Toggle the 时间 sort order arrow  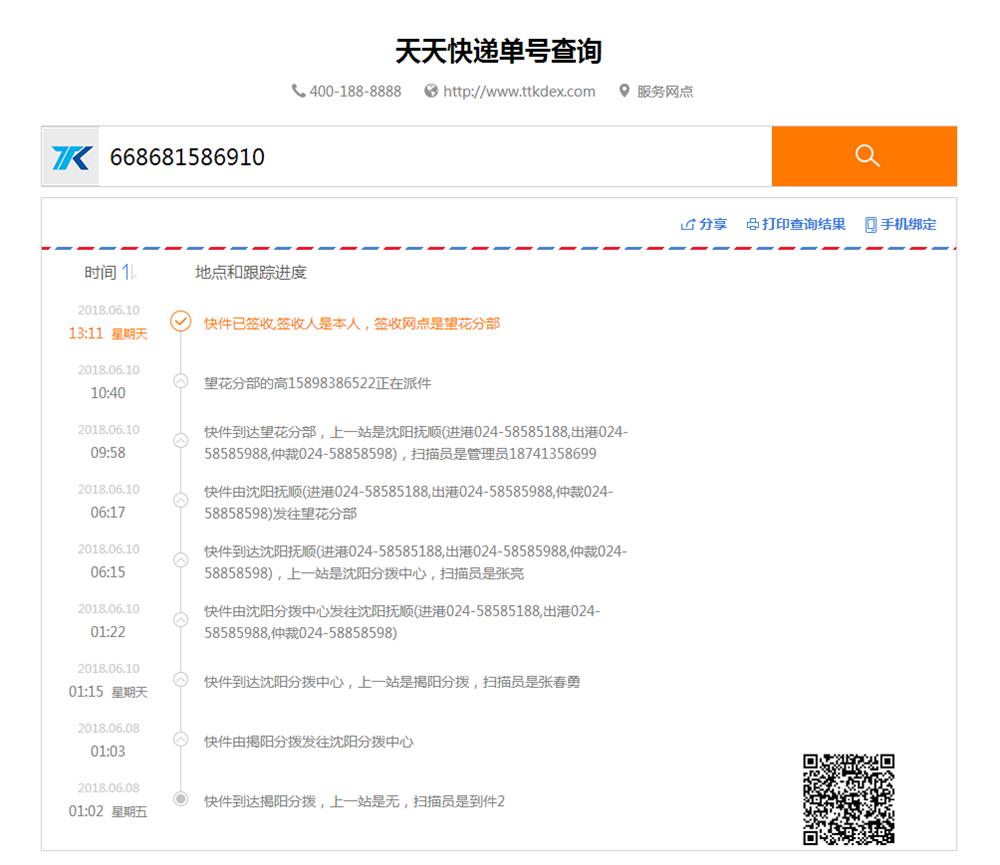128,272
